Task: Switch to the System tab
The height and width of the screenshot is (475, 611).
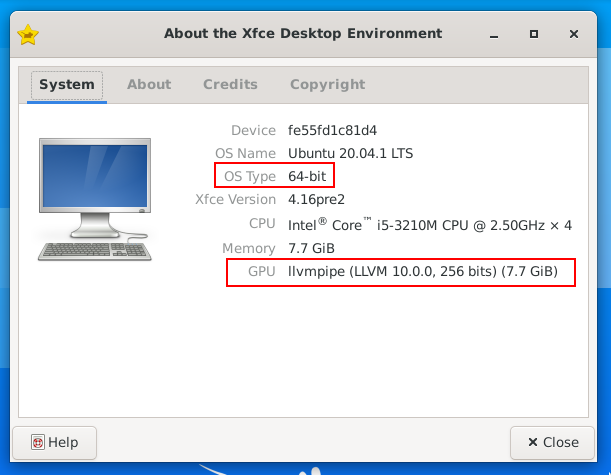Action: coord(67,85)
